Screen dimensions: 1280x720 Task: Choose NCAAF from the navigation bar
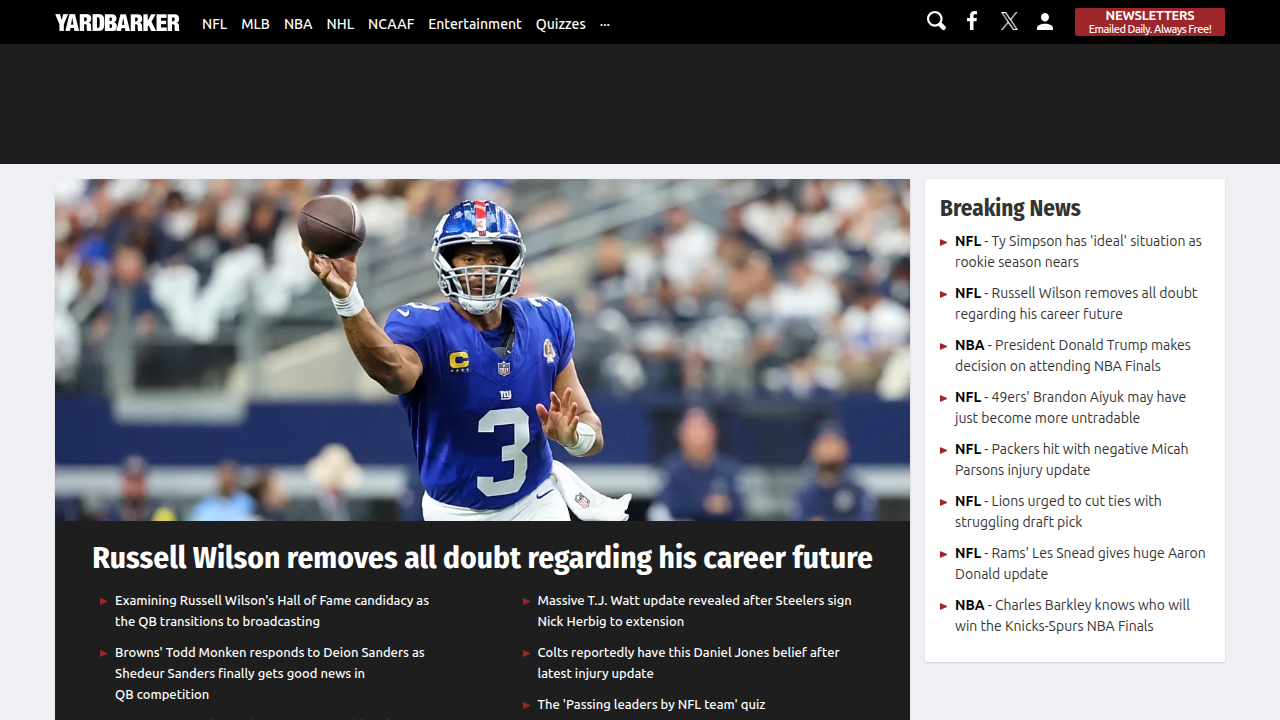[391, 24]
